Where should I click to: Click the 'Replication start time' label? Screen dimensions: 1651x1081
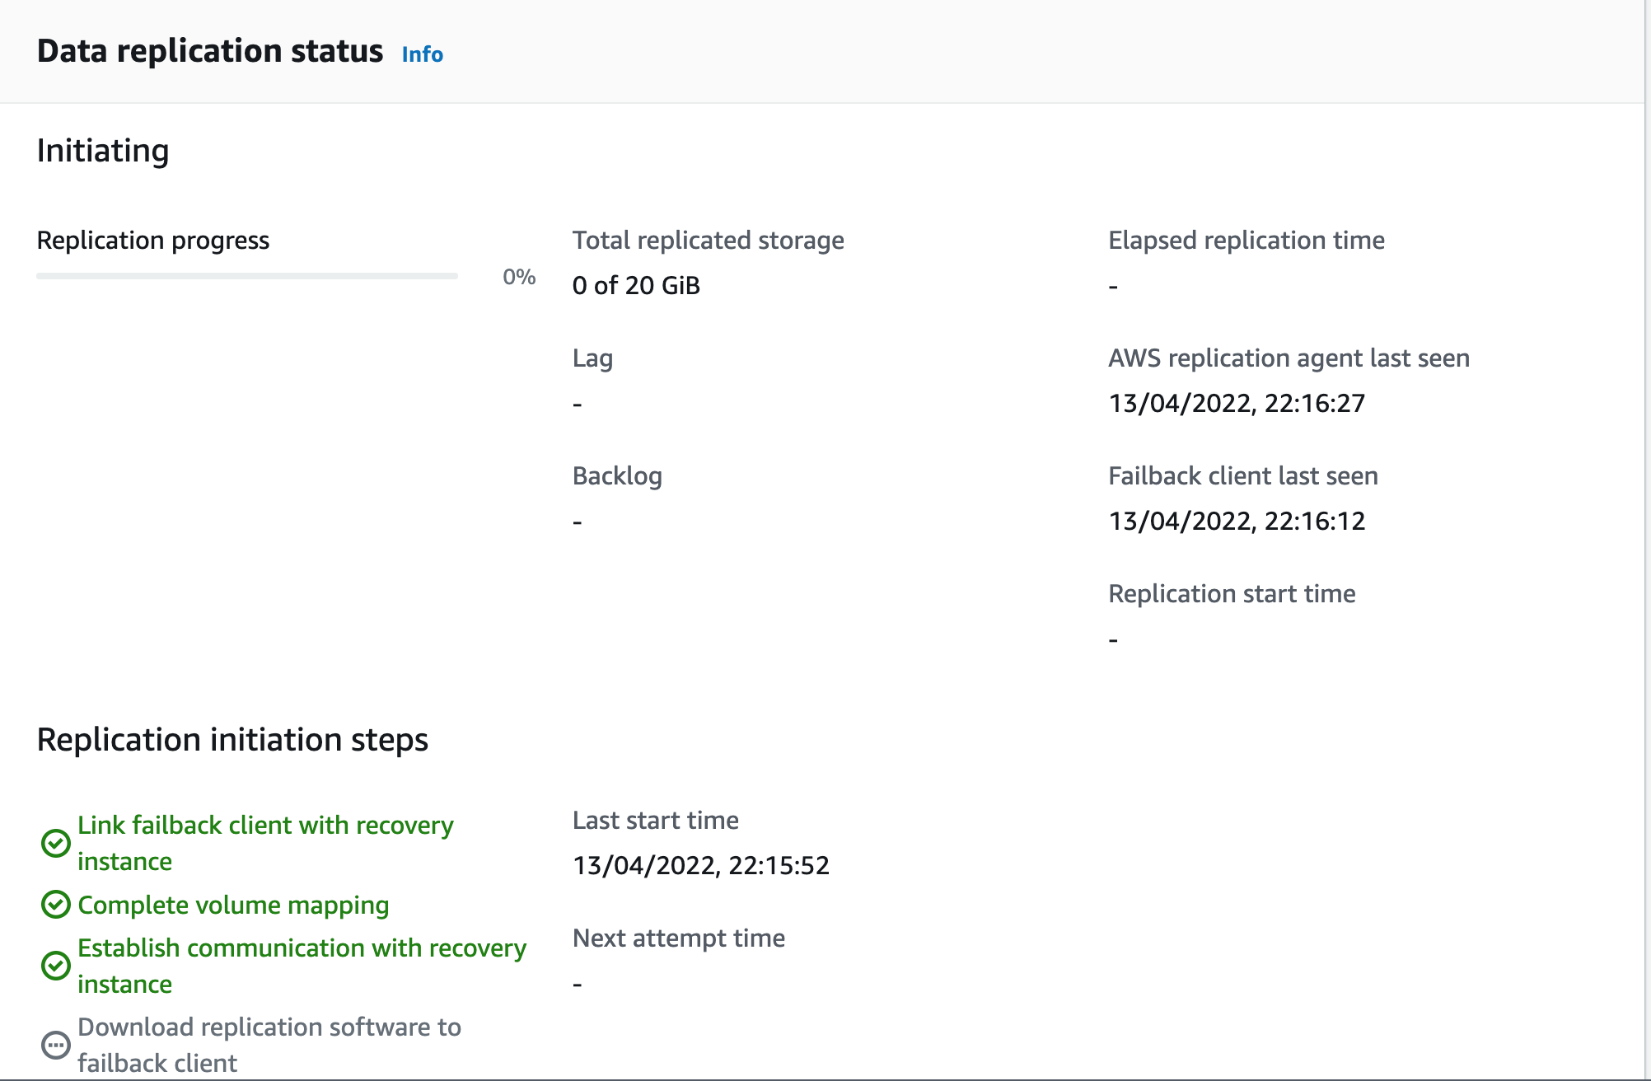click(x=1231, y=593)
